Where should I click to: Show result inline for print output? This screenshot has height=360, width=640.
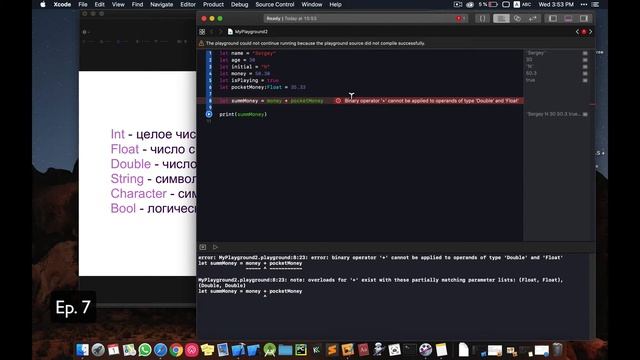pyautogui.click(x=585, y=114)
